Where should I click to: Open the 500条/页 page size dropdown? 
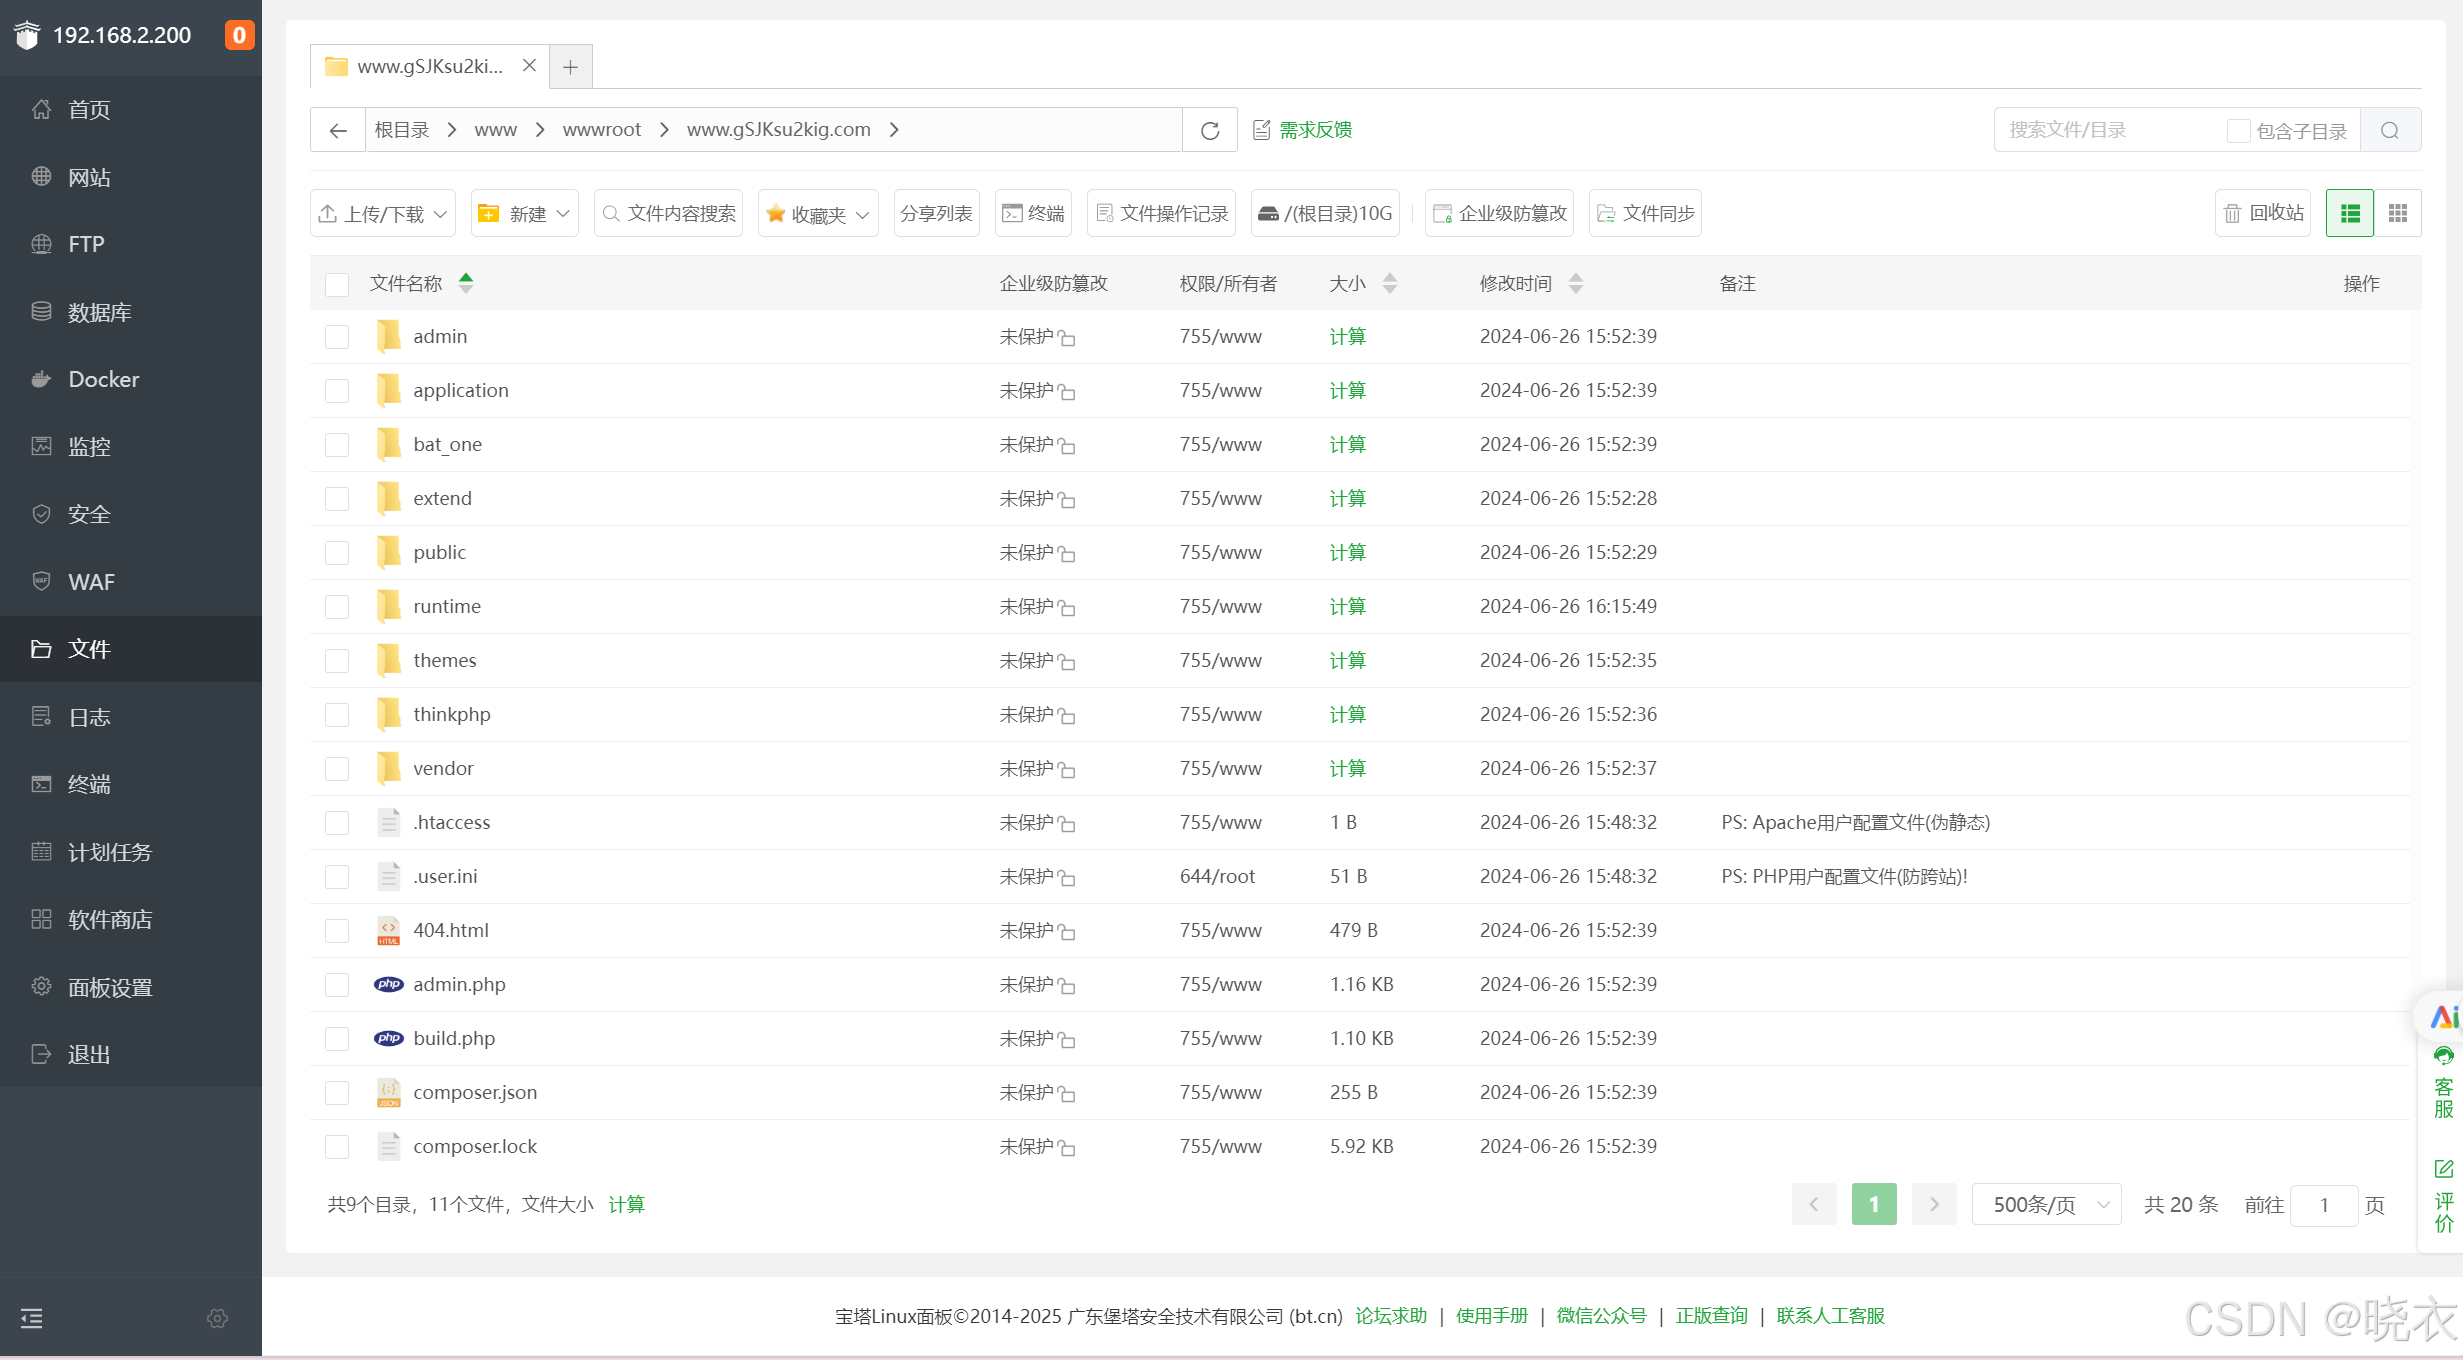[x=2046, y=1204]
